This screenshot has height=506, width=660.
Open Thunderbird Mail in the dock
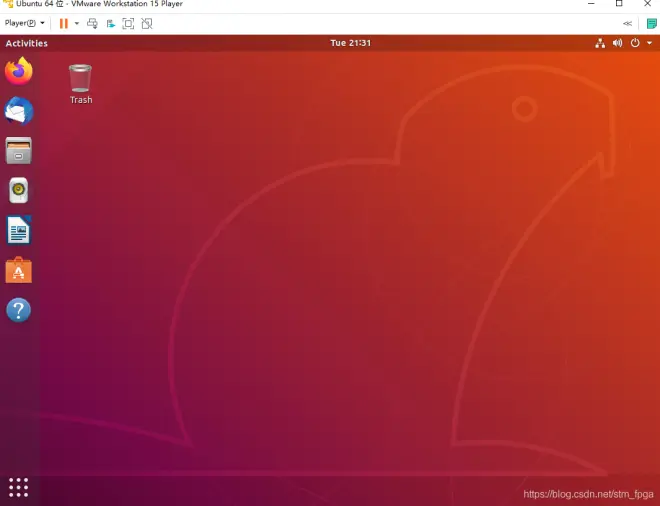[19, 111]
